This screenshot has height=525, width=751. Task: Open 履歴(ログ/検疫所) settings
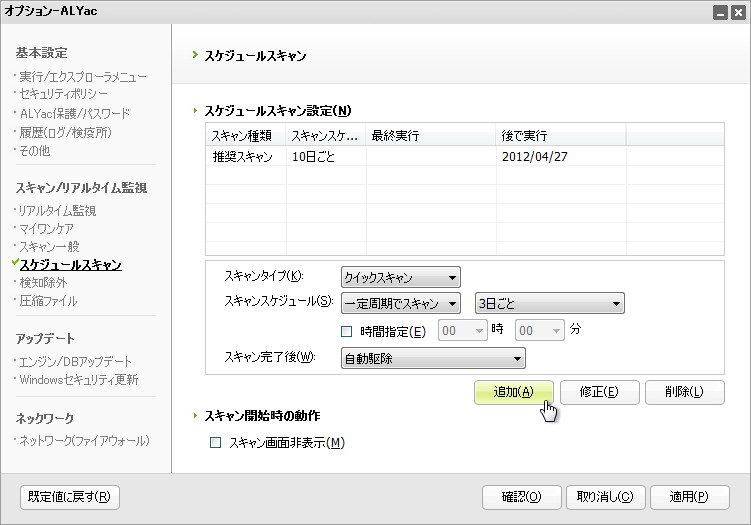(65, 132)
